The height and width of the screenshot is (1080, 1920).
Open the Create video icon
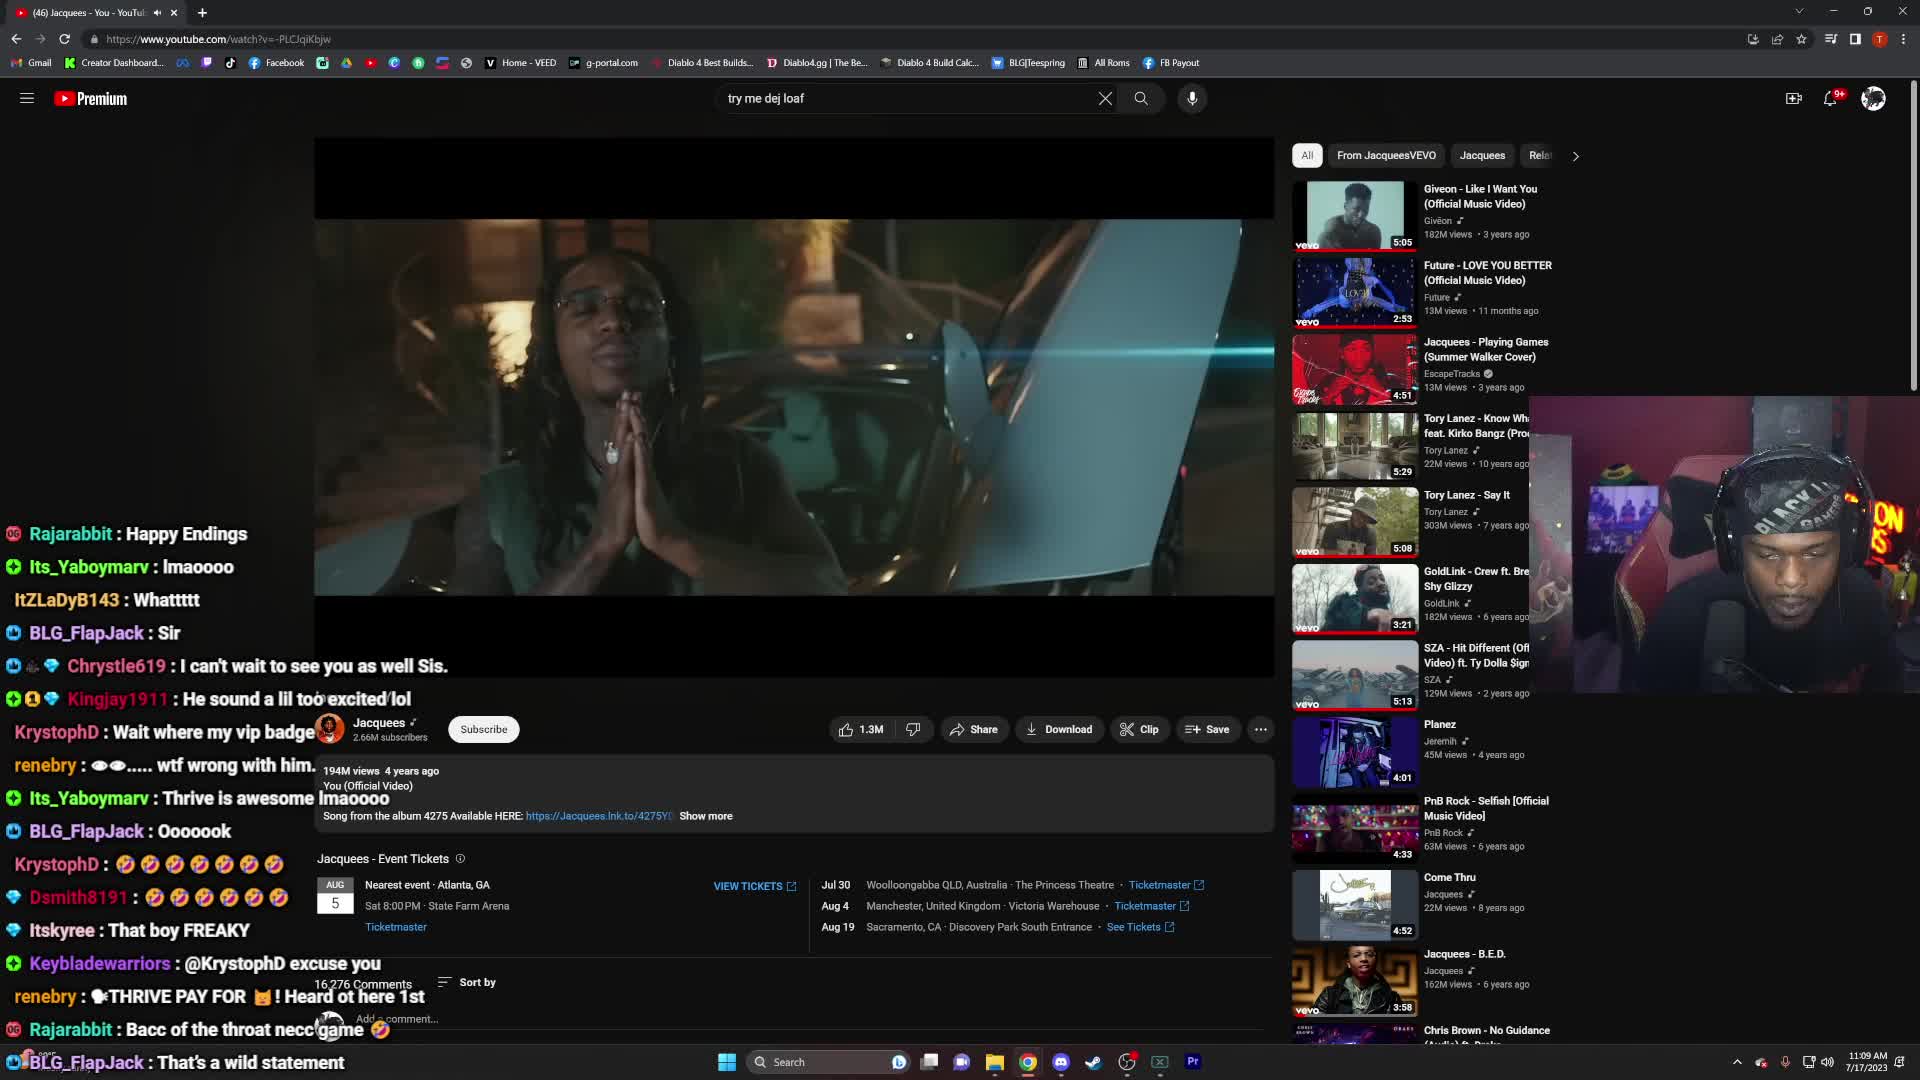1793,99
